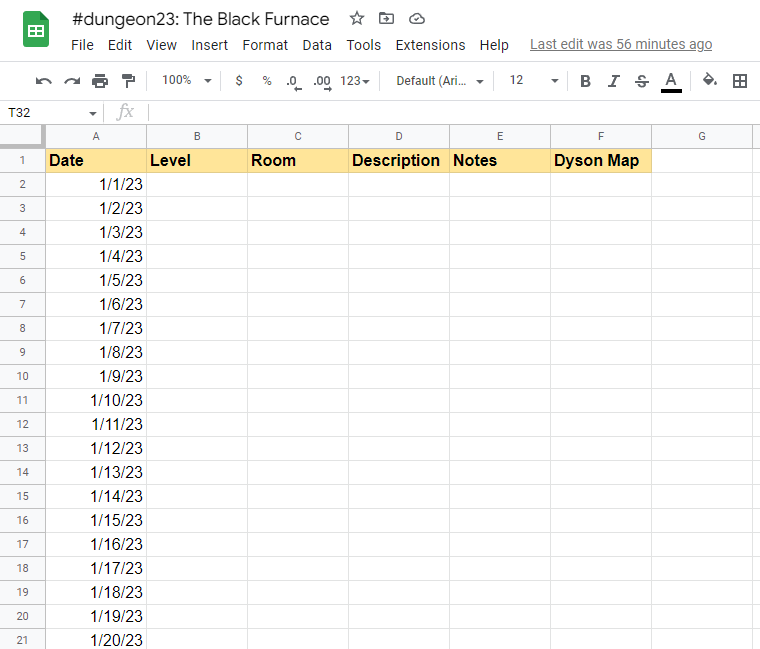
Task: Increase decimal places
Action: pyautogui.click(x=322, y=81)
